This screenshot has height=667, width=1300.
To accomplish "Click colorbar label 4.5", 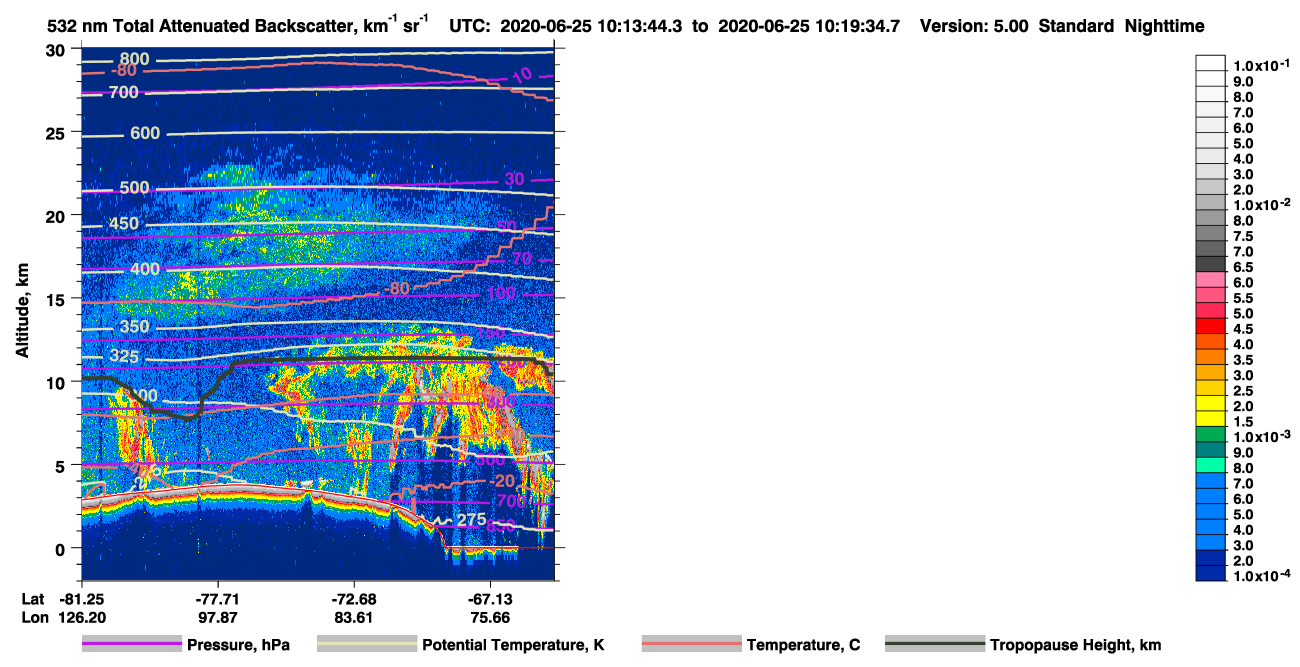I will [1245, 329].
